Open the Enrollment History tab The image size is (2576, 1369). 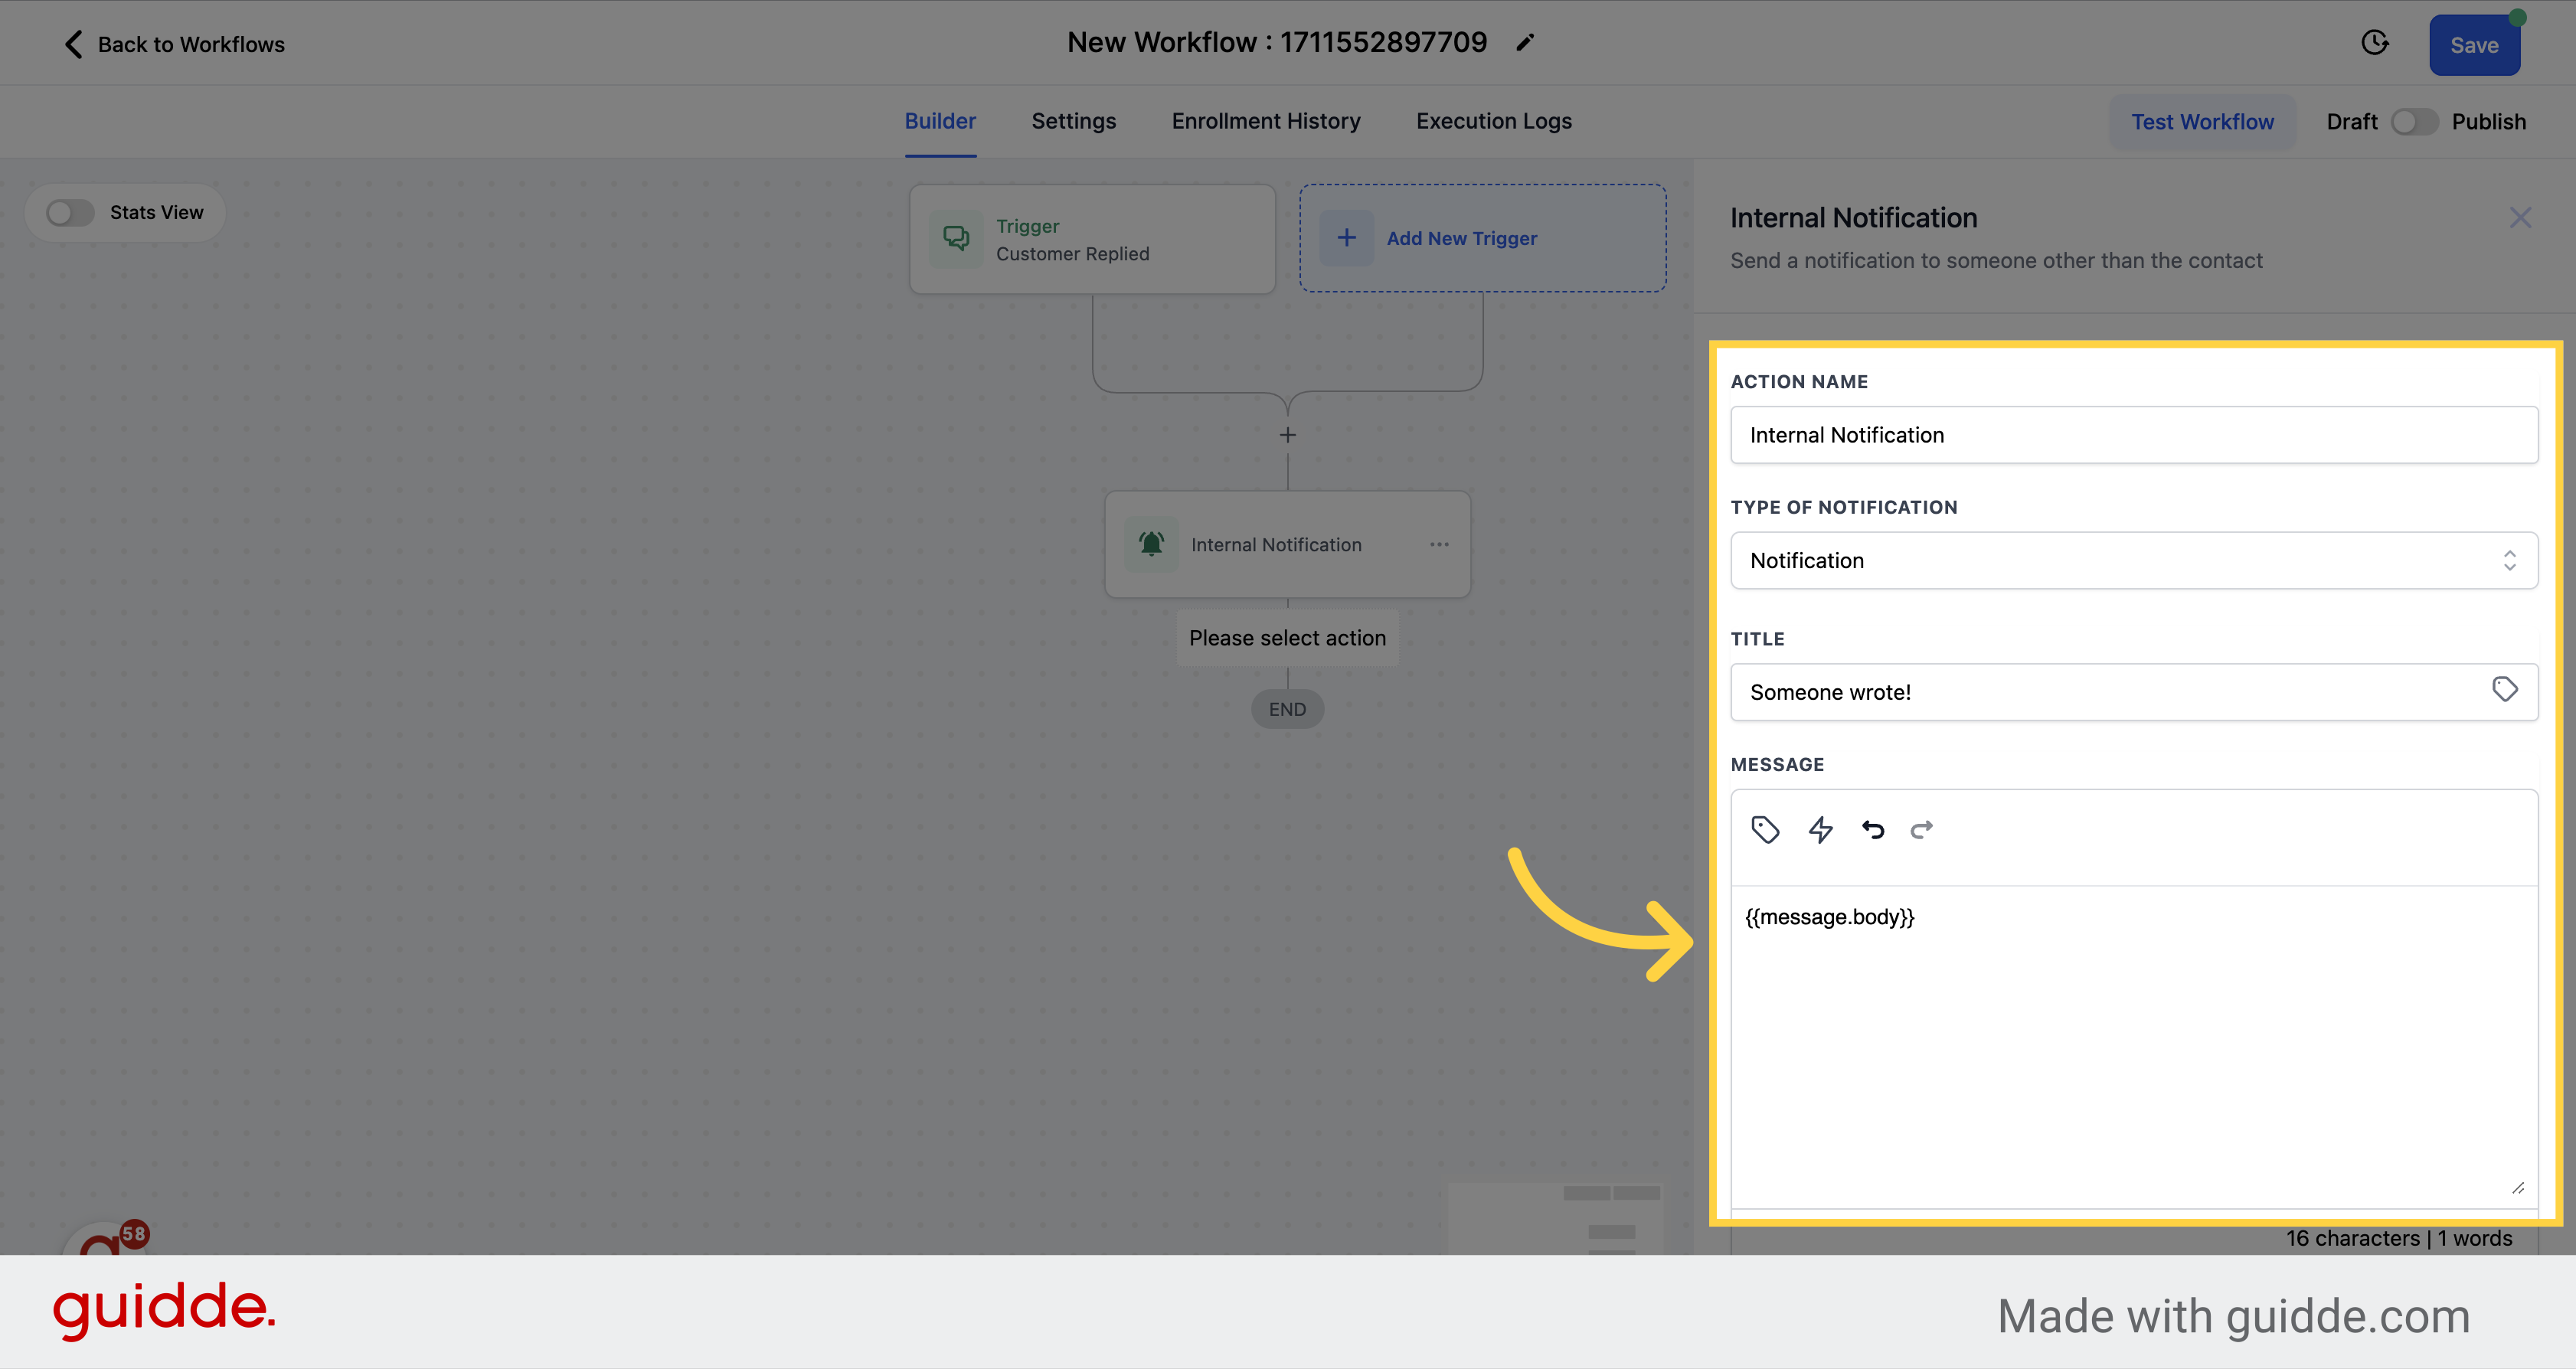[x=1266, y=121]
